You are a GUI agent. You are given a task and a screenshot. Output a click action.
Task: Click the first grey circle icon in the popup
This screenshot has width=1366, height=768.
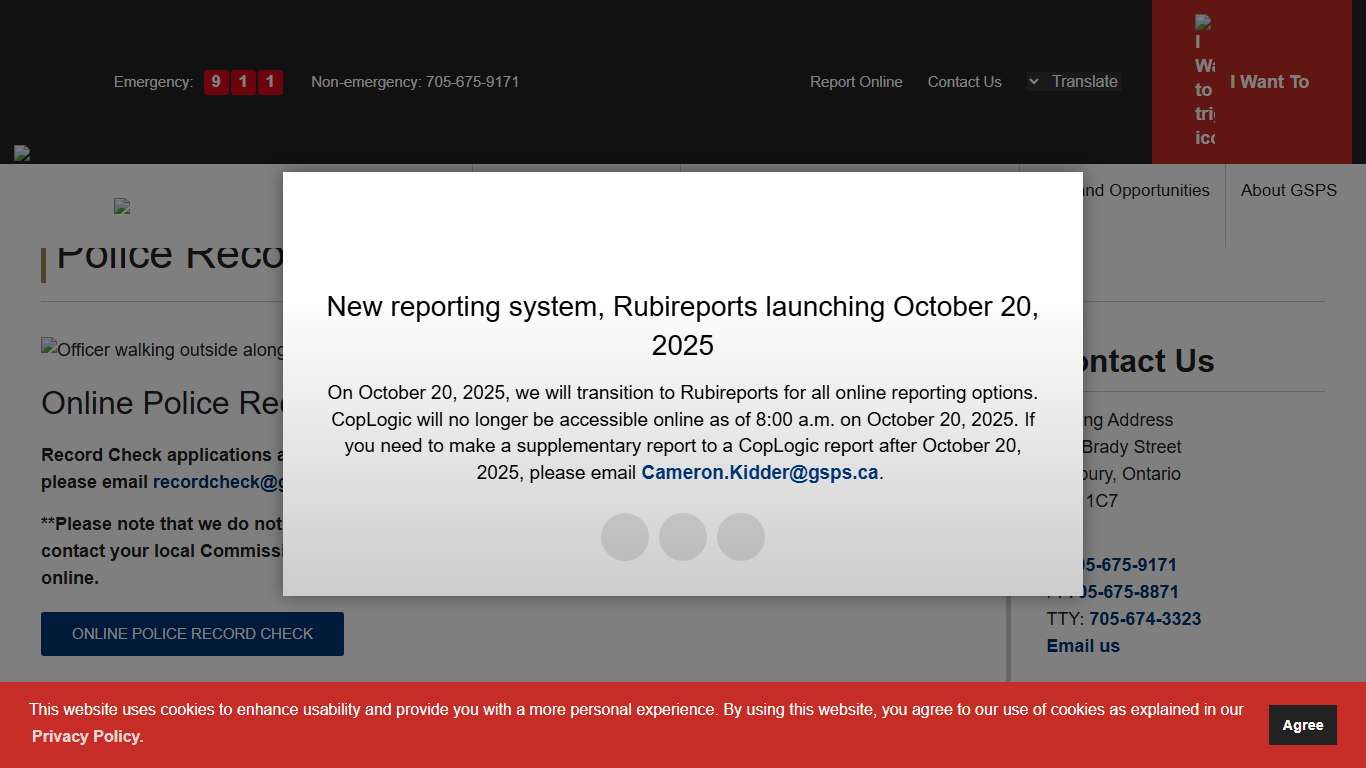coord(624,537)
